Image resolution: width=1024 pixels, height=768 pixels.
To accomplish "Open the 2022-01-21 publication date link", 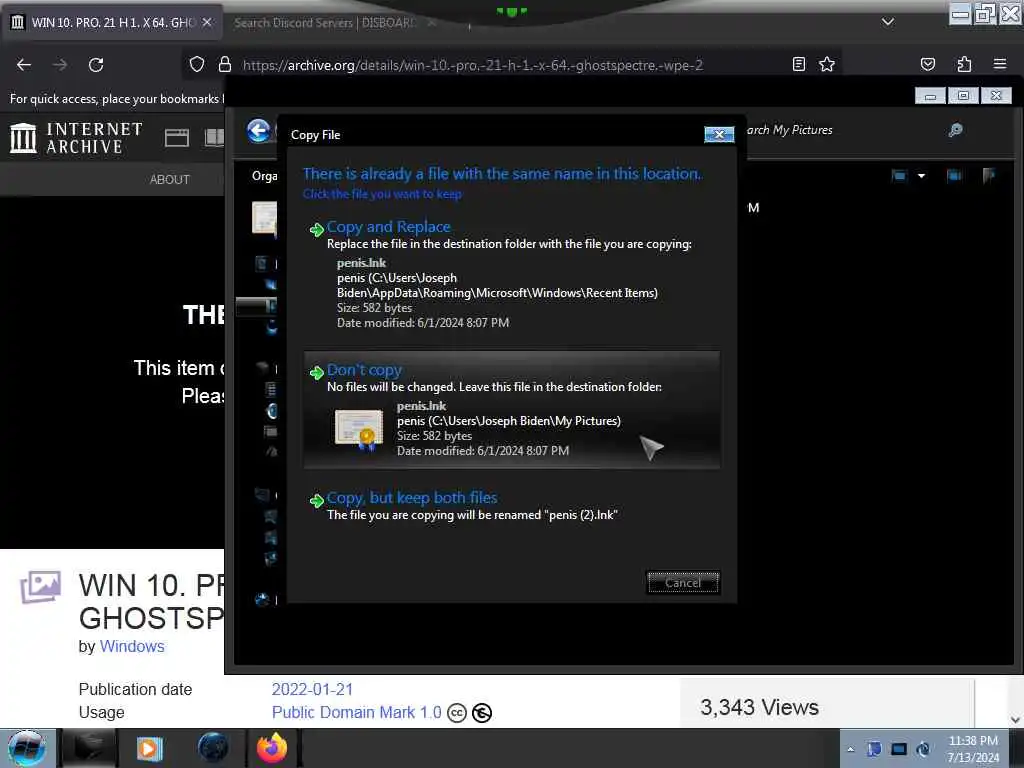I will click(312, 689).
